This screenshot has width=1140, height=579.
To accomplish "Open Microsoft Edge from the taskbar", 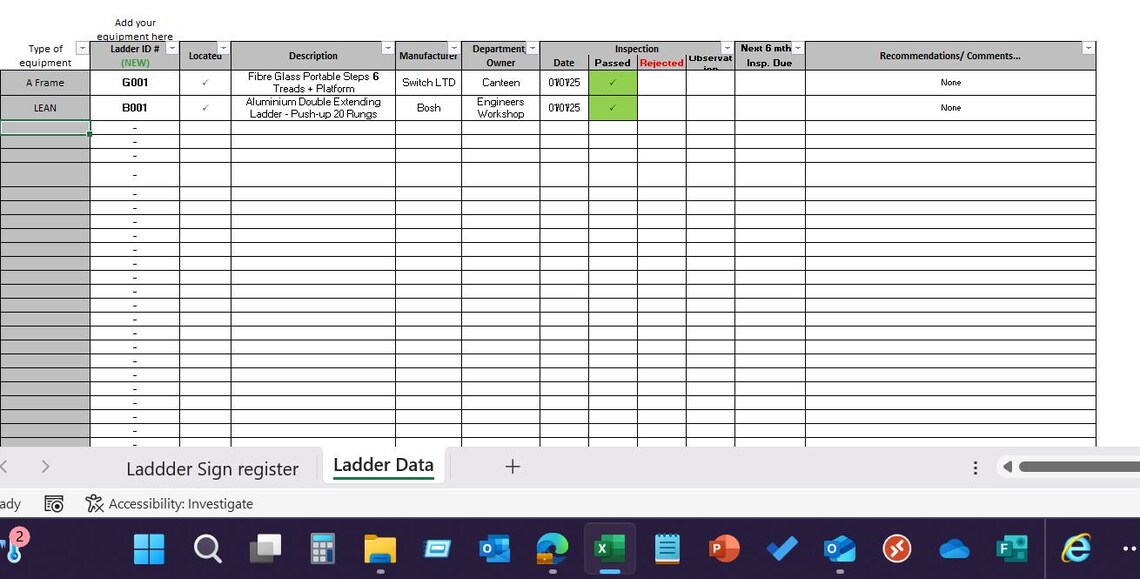I will click(x=552, y=548).
